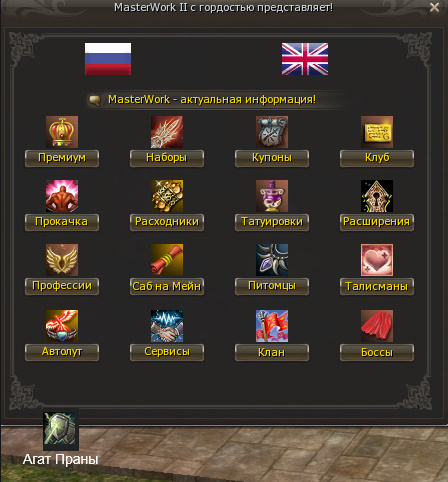Open the keyhole icon above Расширения
The height and width of the screenshot is (482, 448).
[377, 196]
